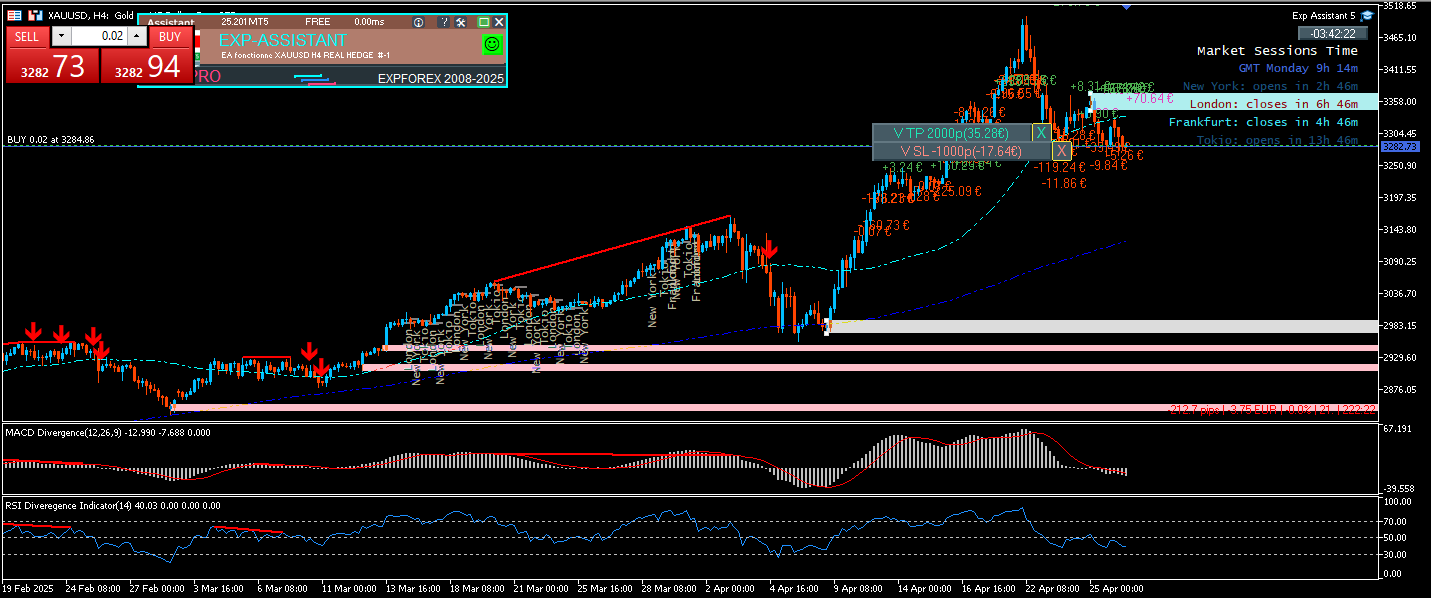Viewport: 1431px width, 598px height.
Task: Decrease the lot volume with the down arrow
Action: pyautogui.click(x=60, y=36)
